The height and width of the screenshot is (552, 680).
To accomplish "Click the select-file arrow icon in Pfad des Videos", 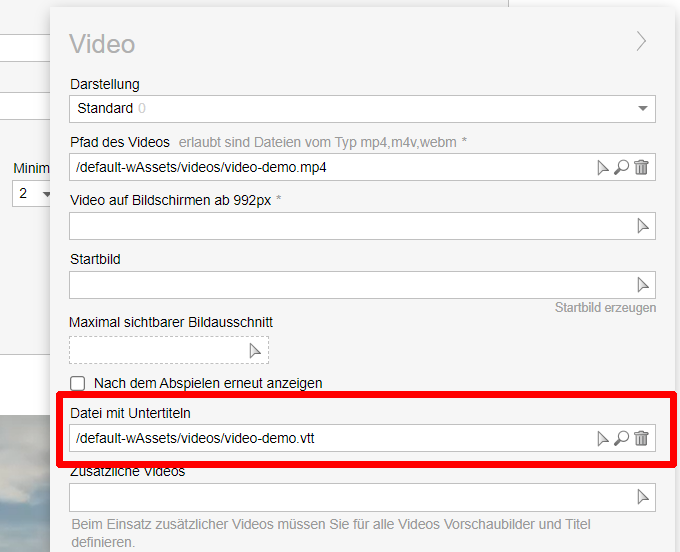I will [x=602, y=167].
